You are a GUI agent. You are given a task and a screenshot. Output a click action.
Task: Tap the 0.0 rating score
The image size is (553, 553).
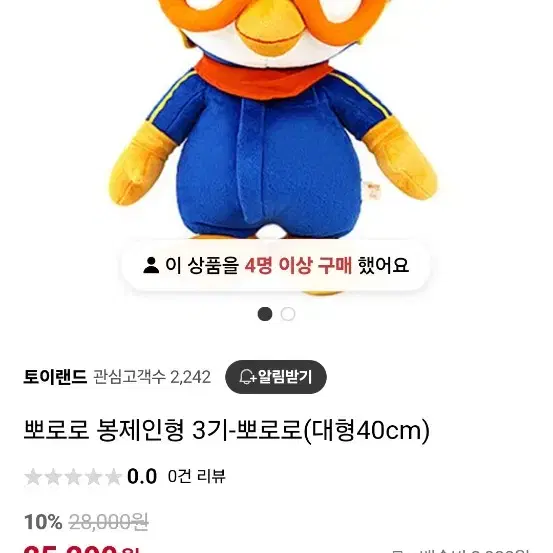(x=142, y=476)
